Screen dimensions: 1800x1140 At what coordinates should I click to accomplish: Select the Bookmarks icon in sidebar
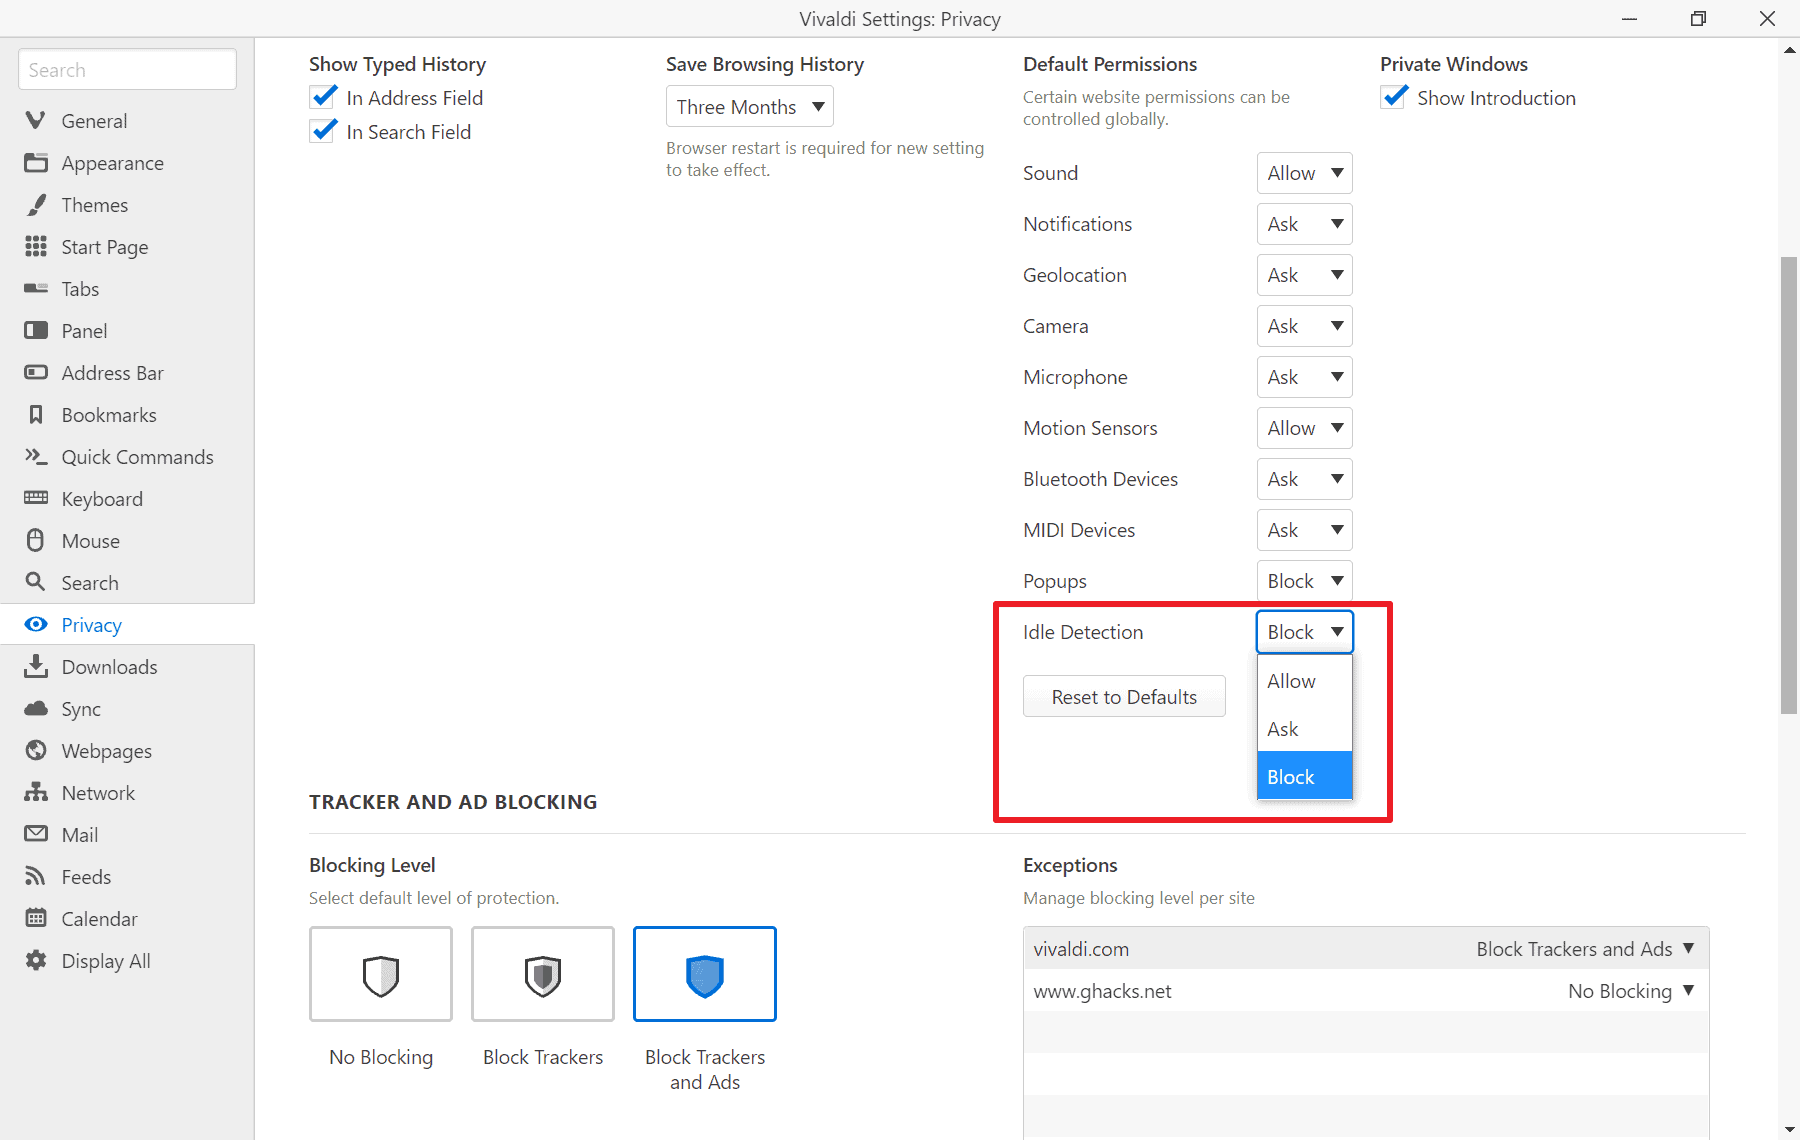tap(36, 415)
